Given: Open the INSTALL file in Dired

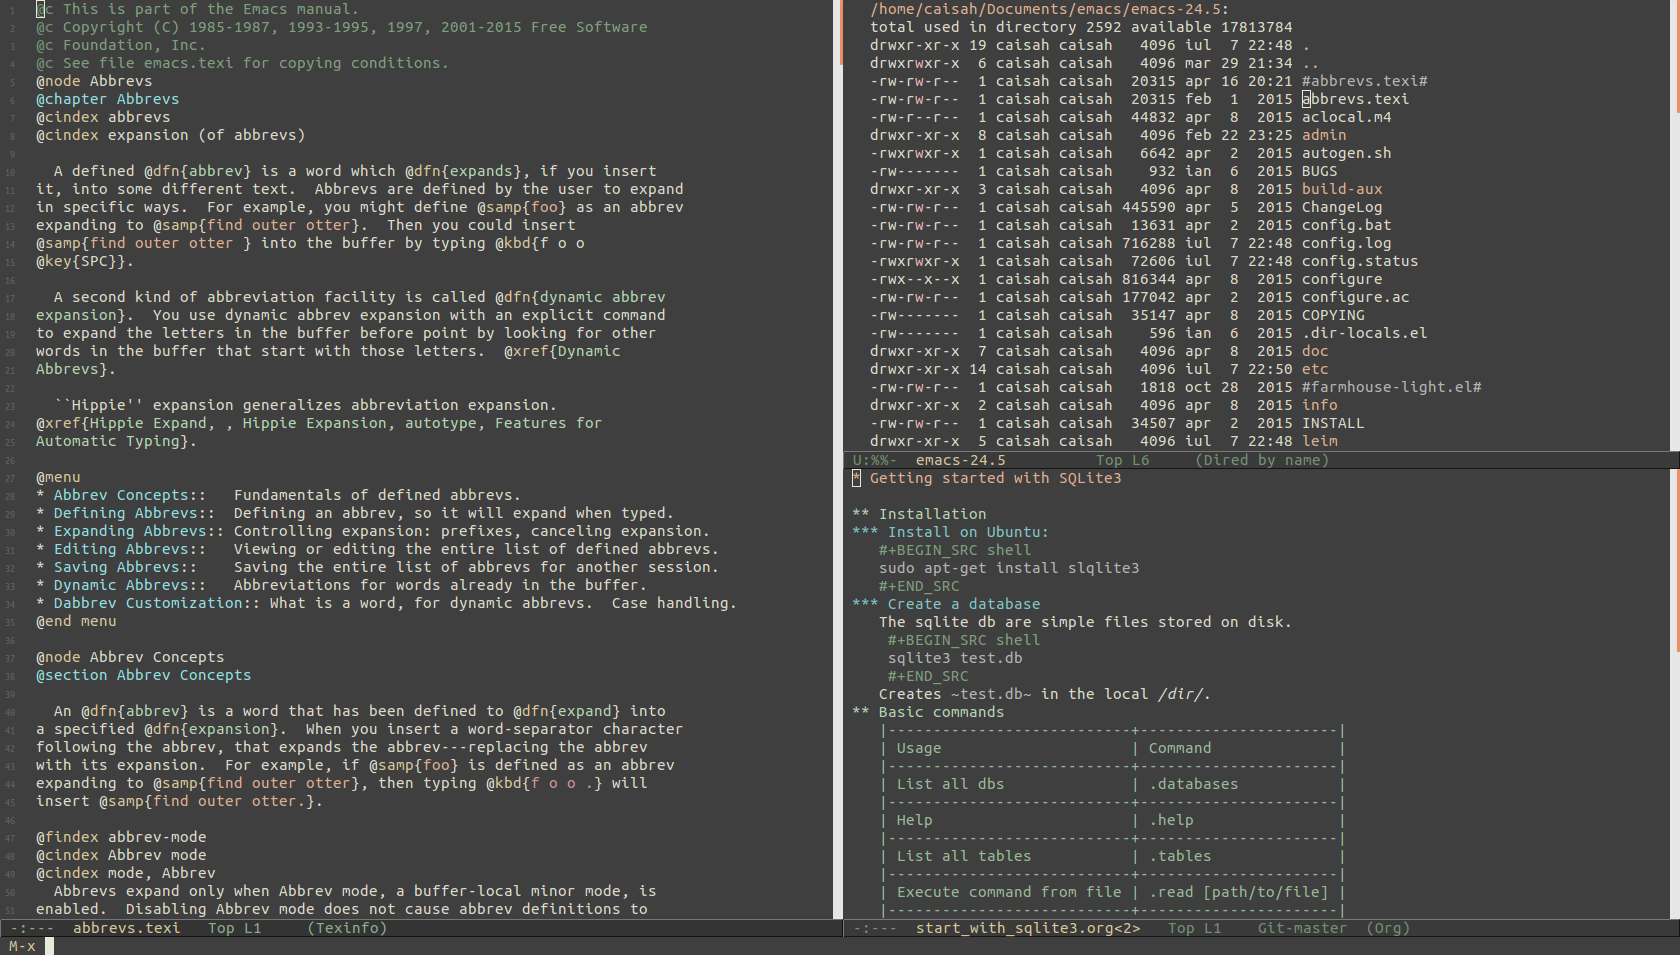Looking at the screenshot, I should pos(1333,423).
